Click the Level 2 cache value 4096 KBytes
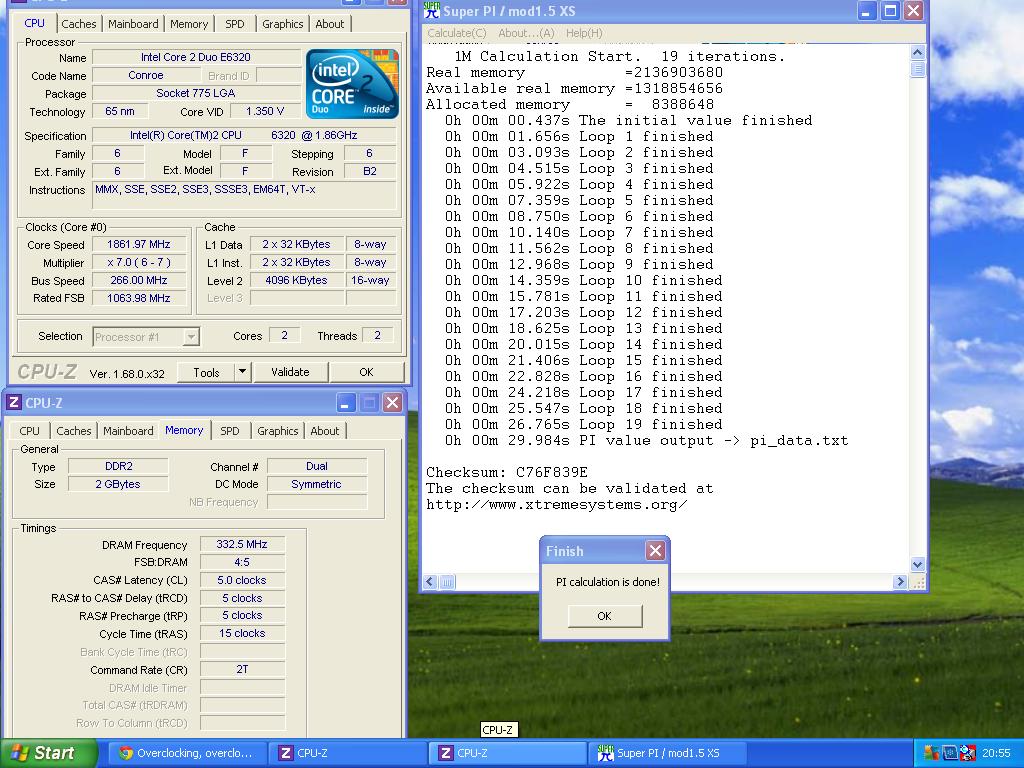Screen dimensions: 1024x768 coord(296,280)
